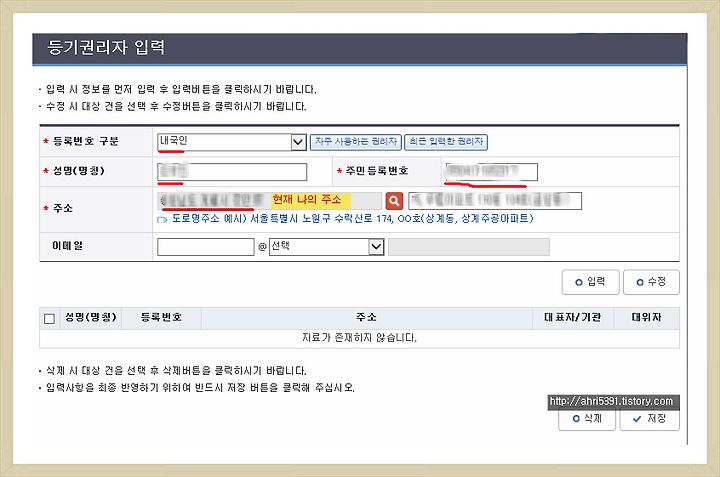This screenshot has width=720, height=477.
Task: Focus the 성명(명칭) name input field
Action: pos(232,172)
